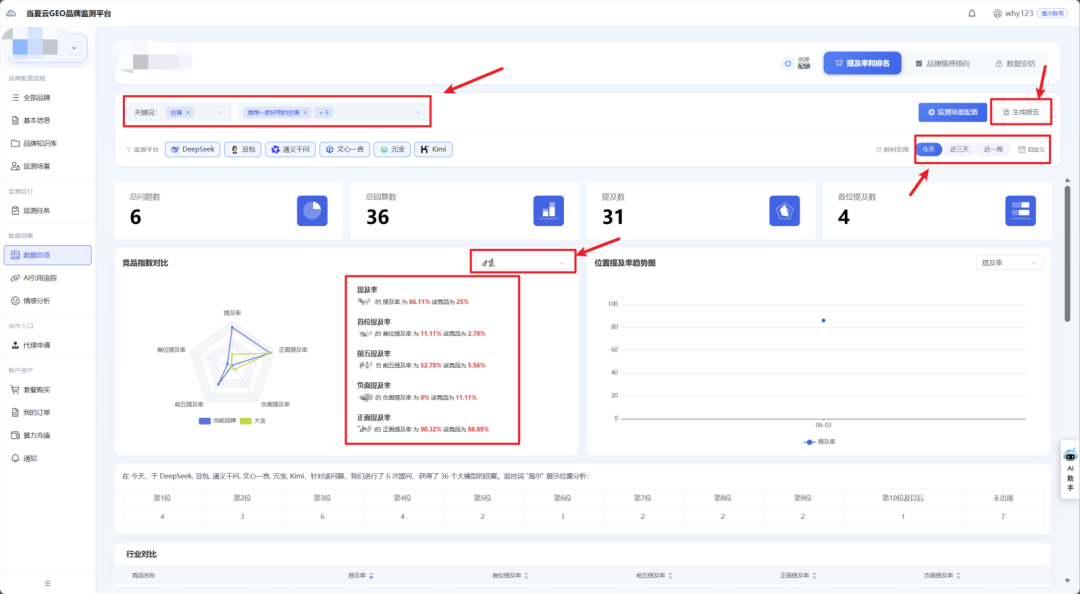Switch to the 品牌情感倾向 tab
Image resolution: width=1080 pixels, height=594 pixels.
pos(942,63)
